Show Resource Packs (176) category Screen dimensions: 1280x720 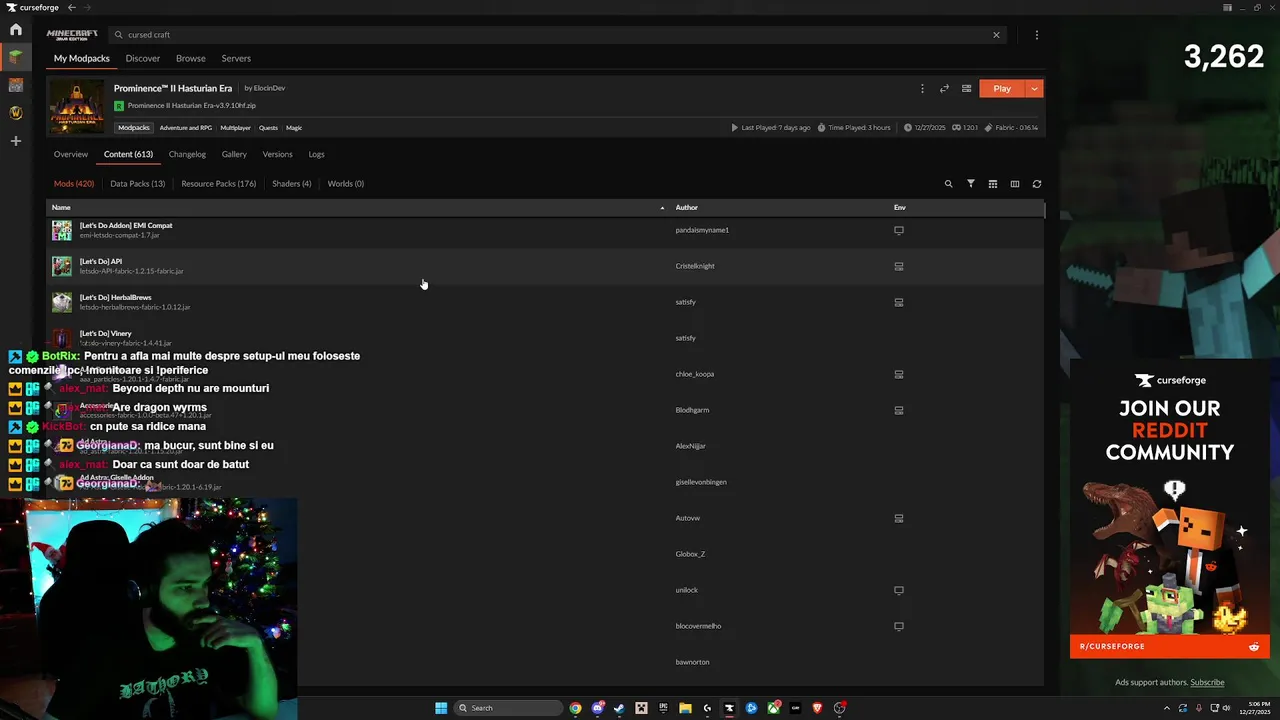point(219,184)
